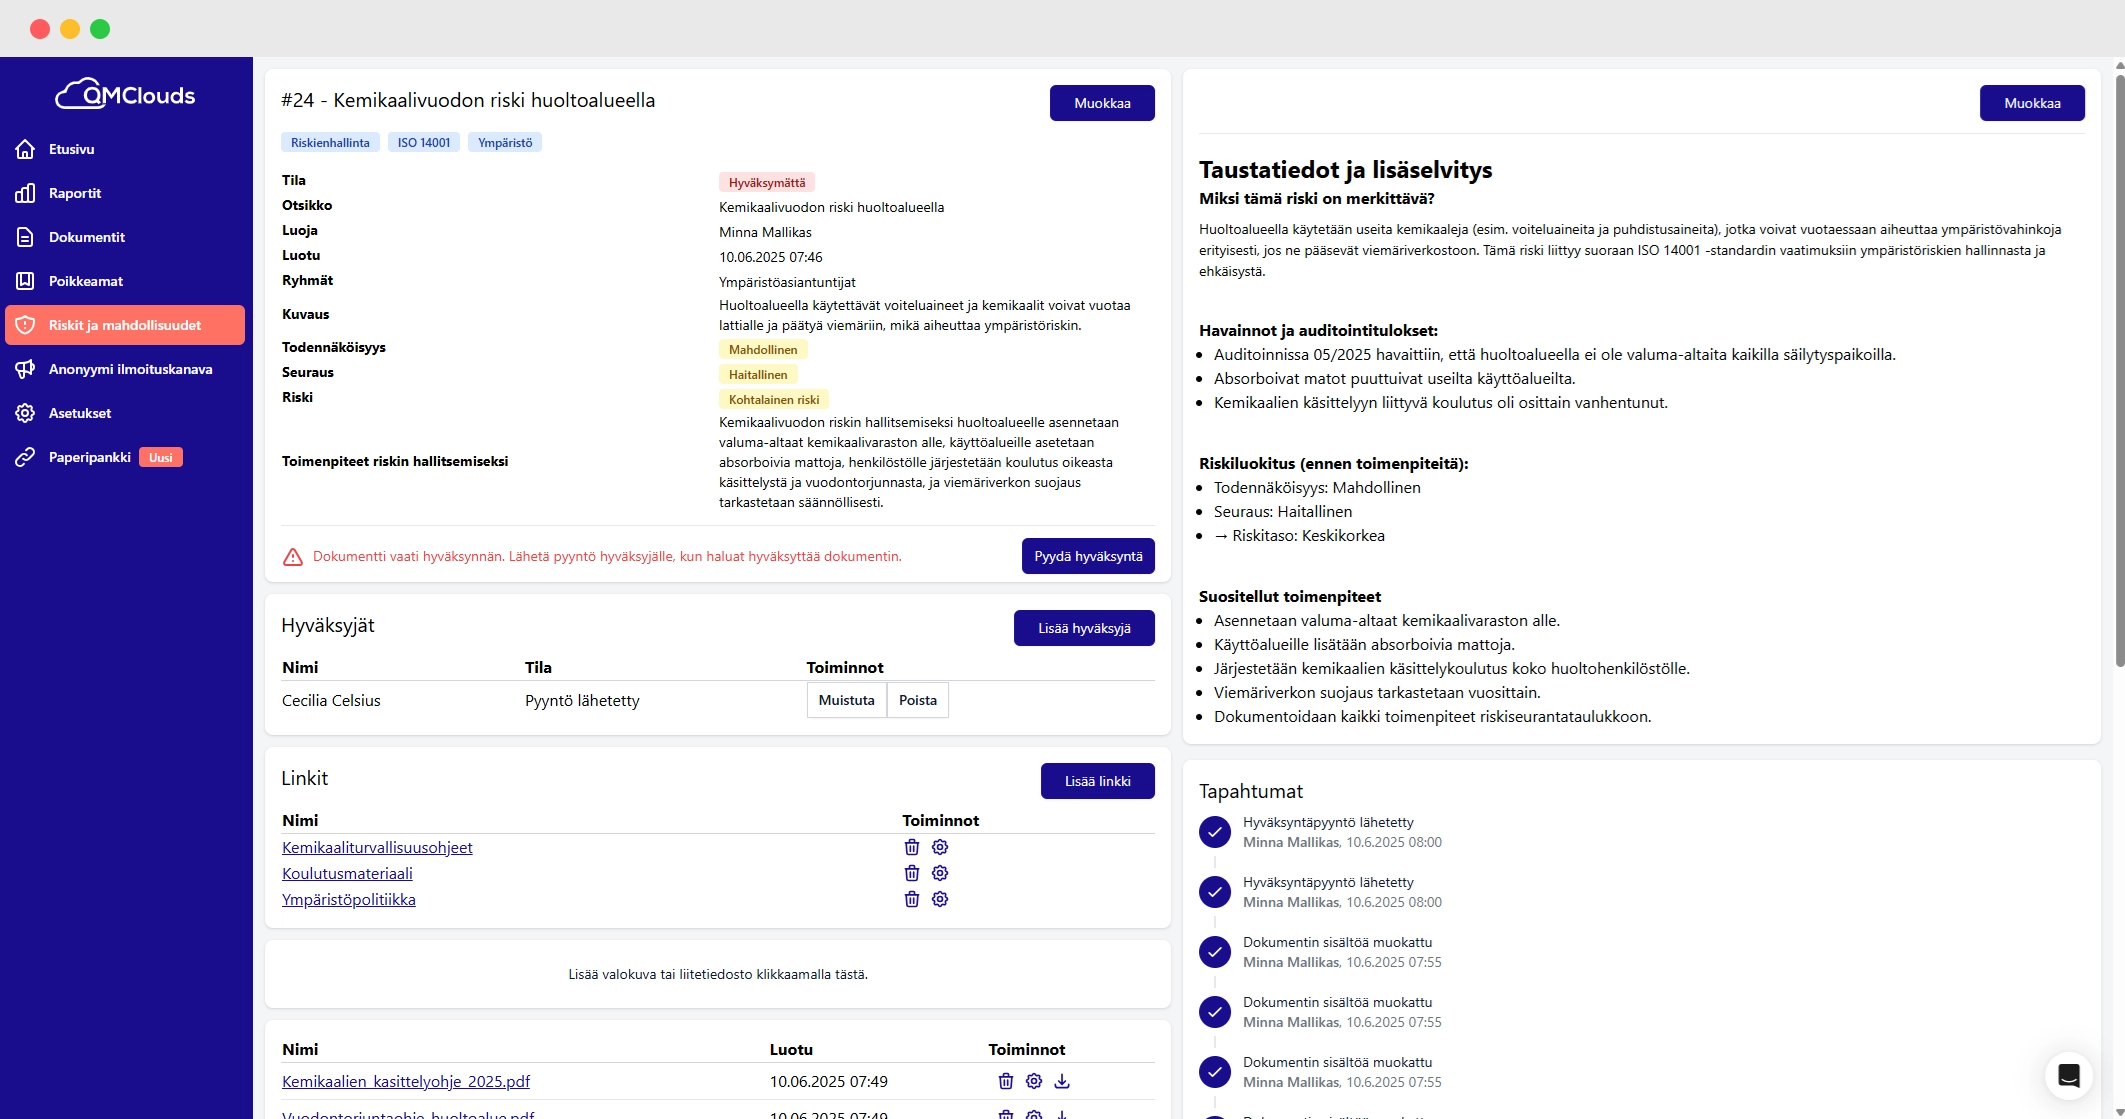Click the Hyväksymättä status badge

767,183
